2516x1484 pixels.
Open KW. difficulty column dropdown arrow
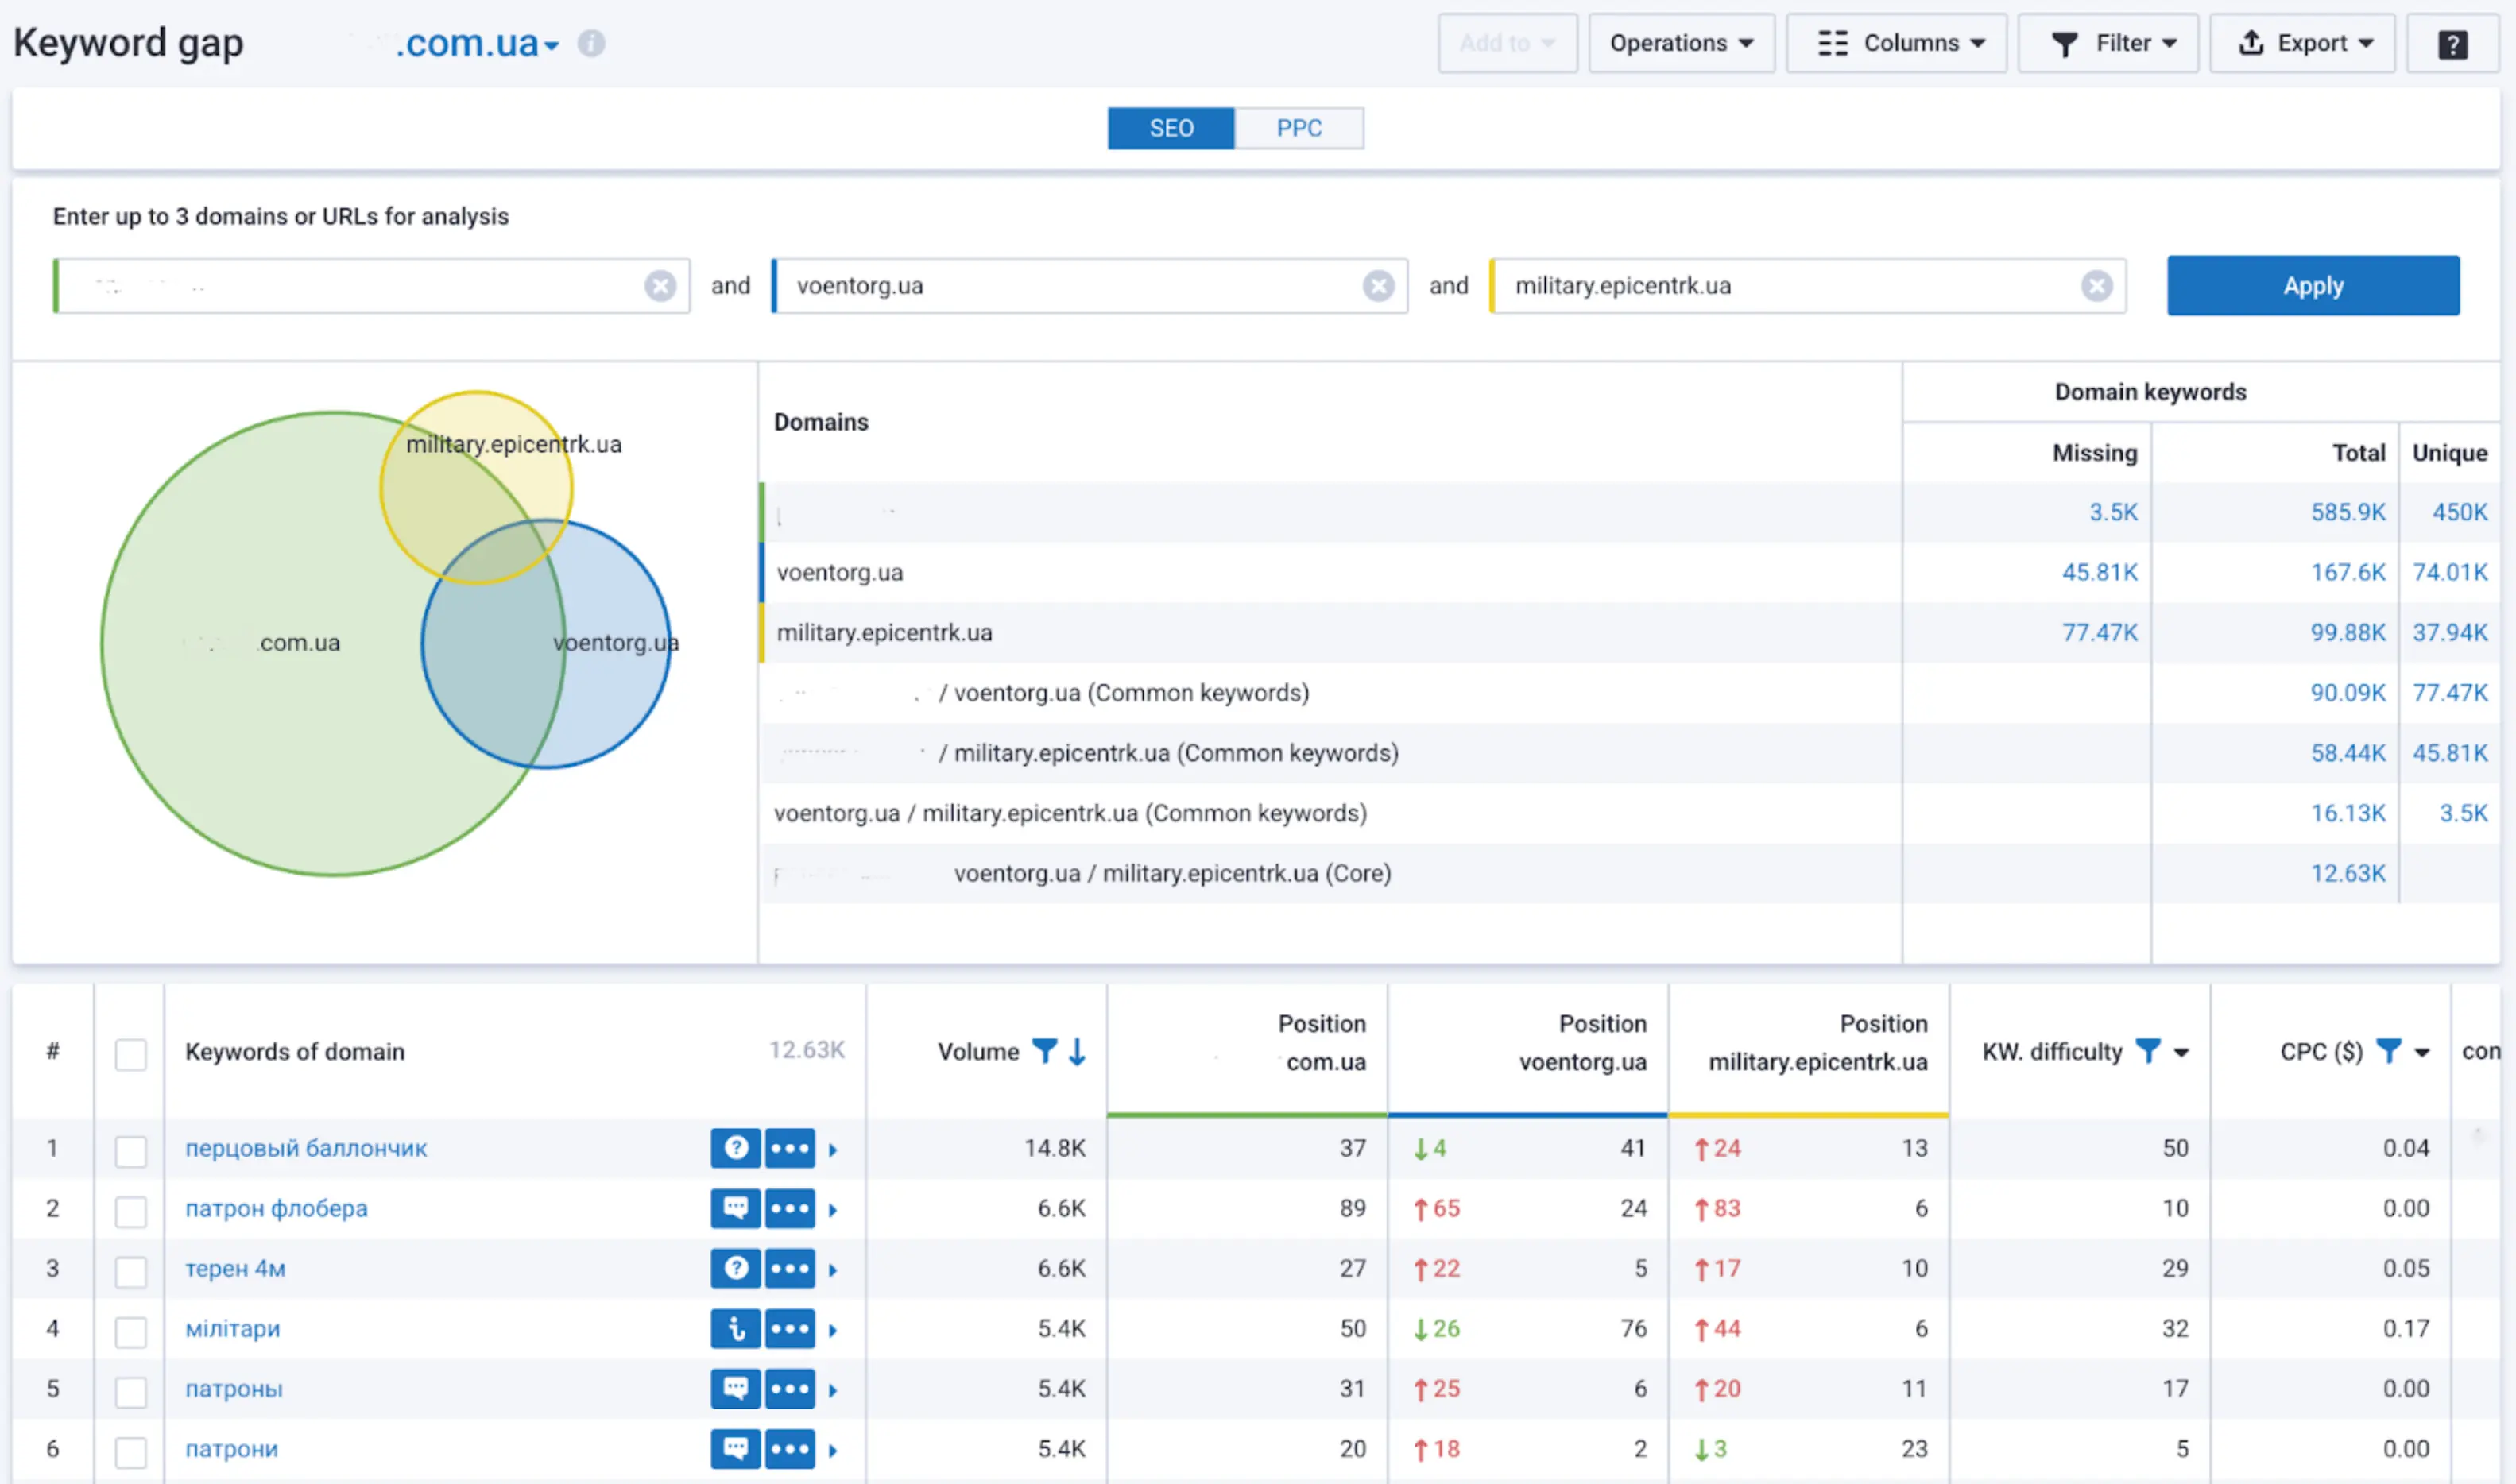2181,1053
